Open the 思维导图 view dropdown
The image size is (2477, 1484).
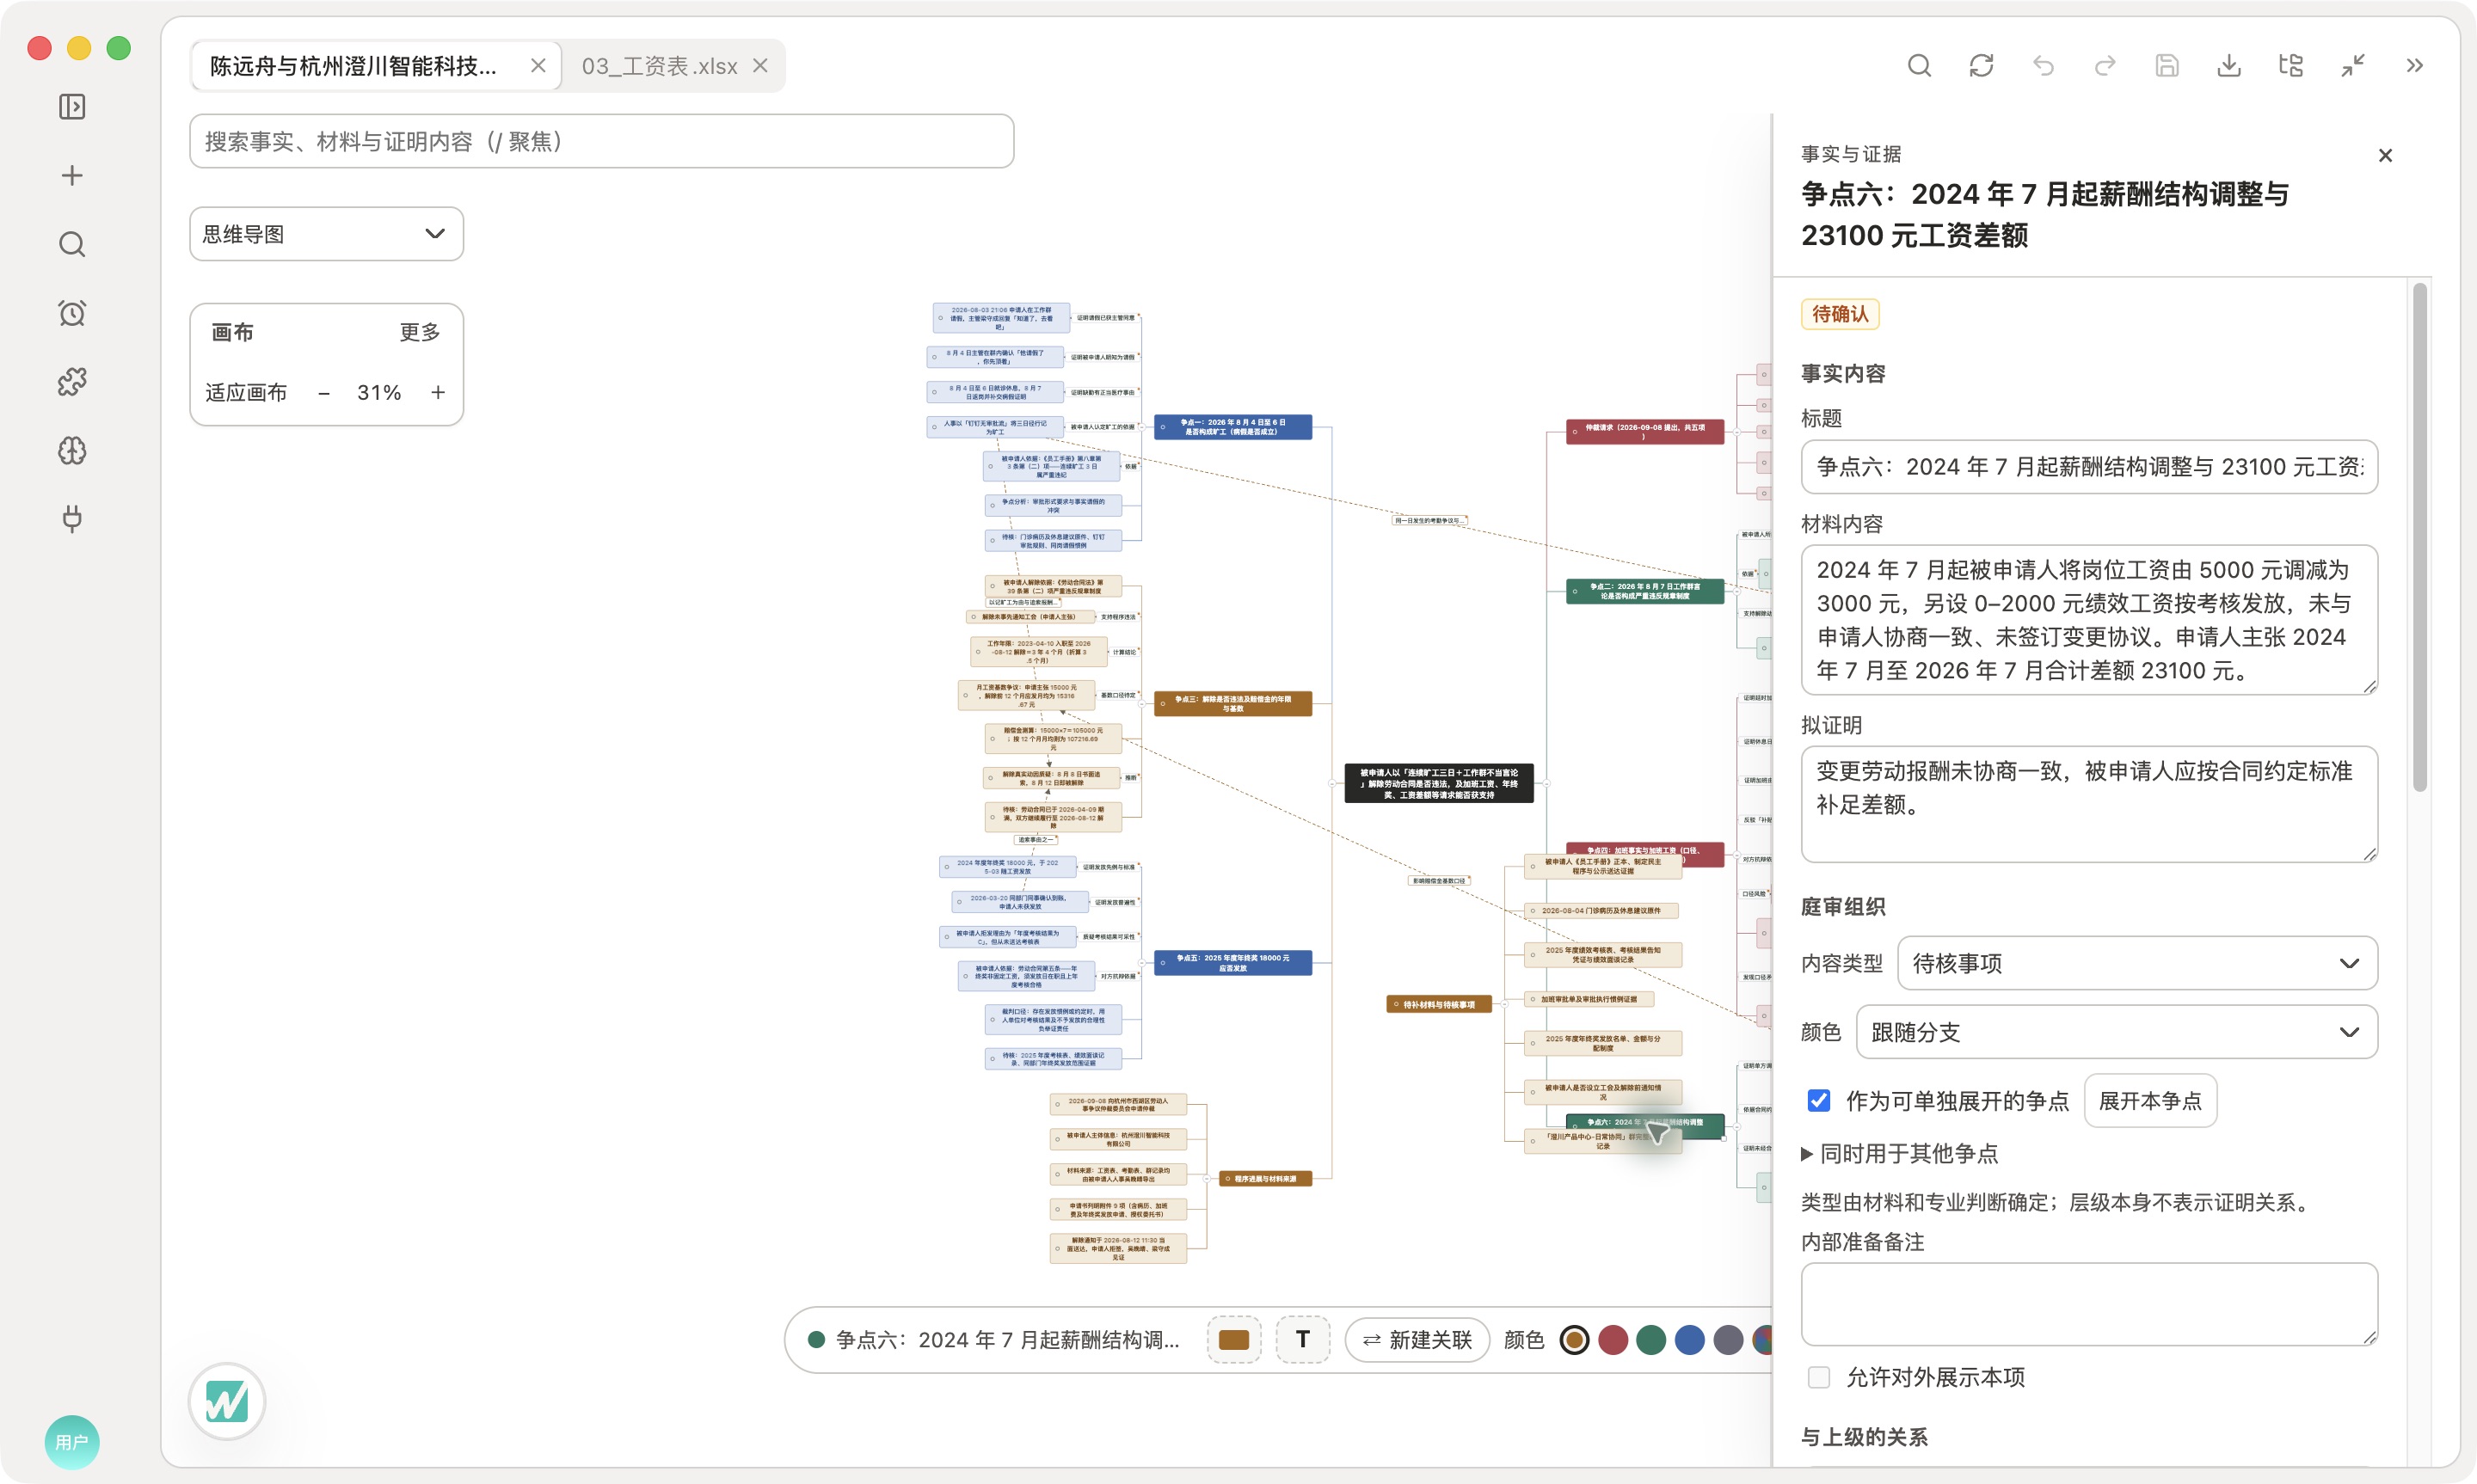pyautogui.click(x=326, y=234)
